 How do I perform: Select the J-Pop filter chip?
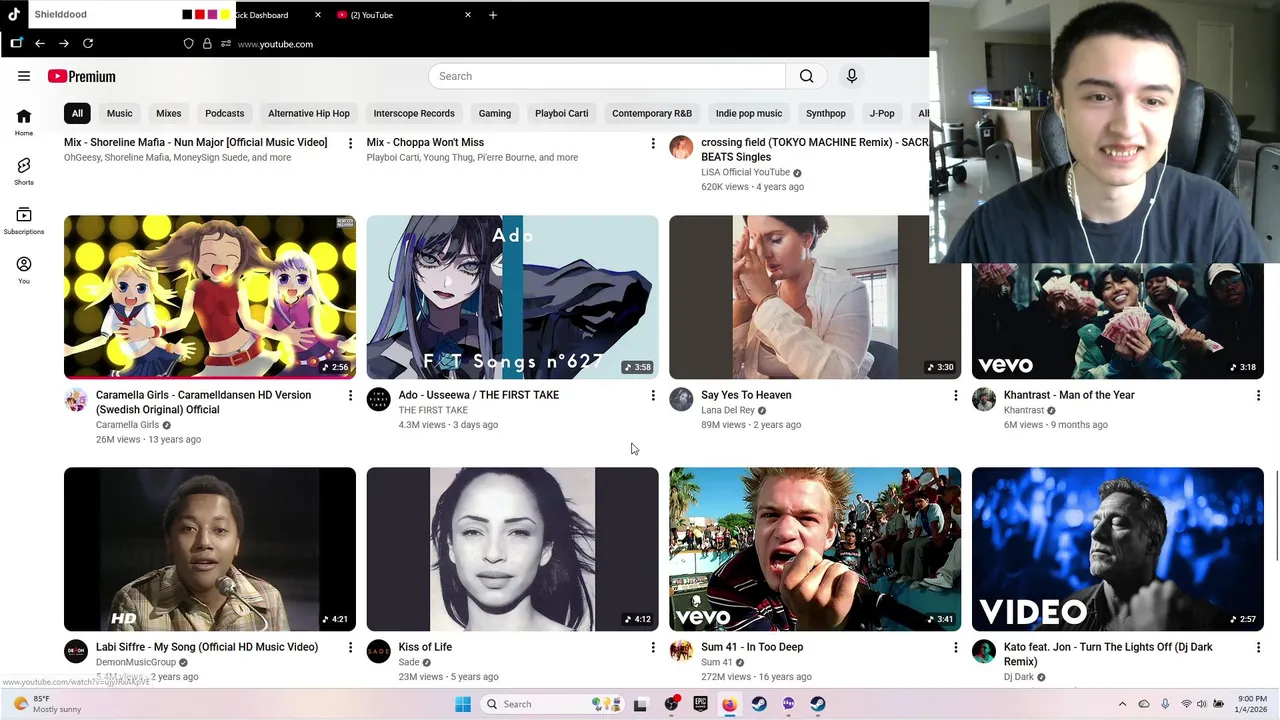tap(882, 113)
